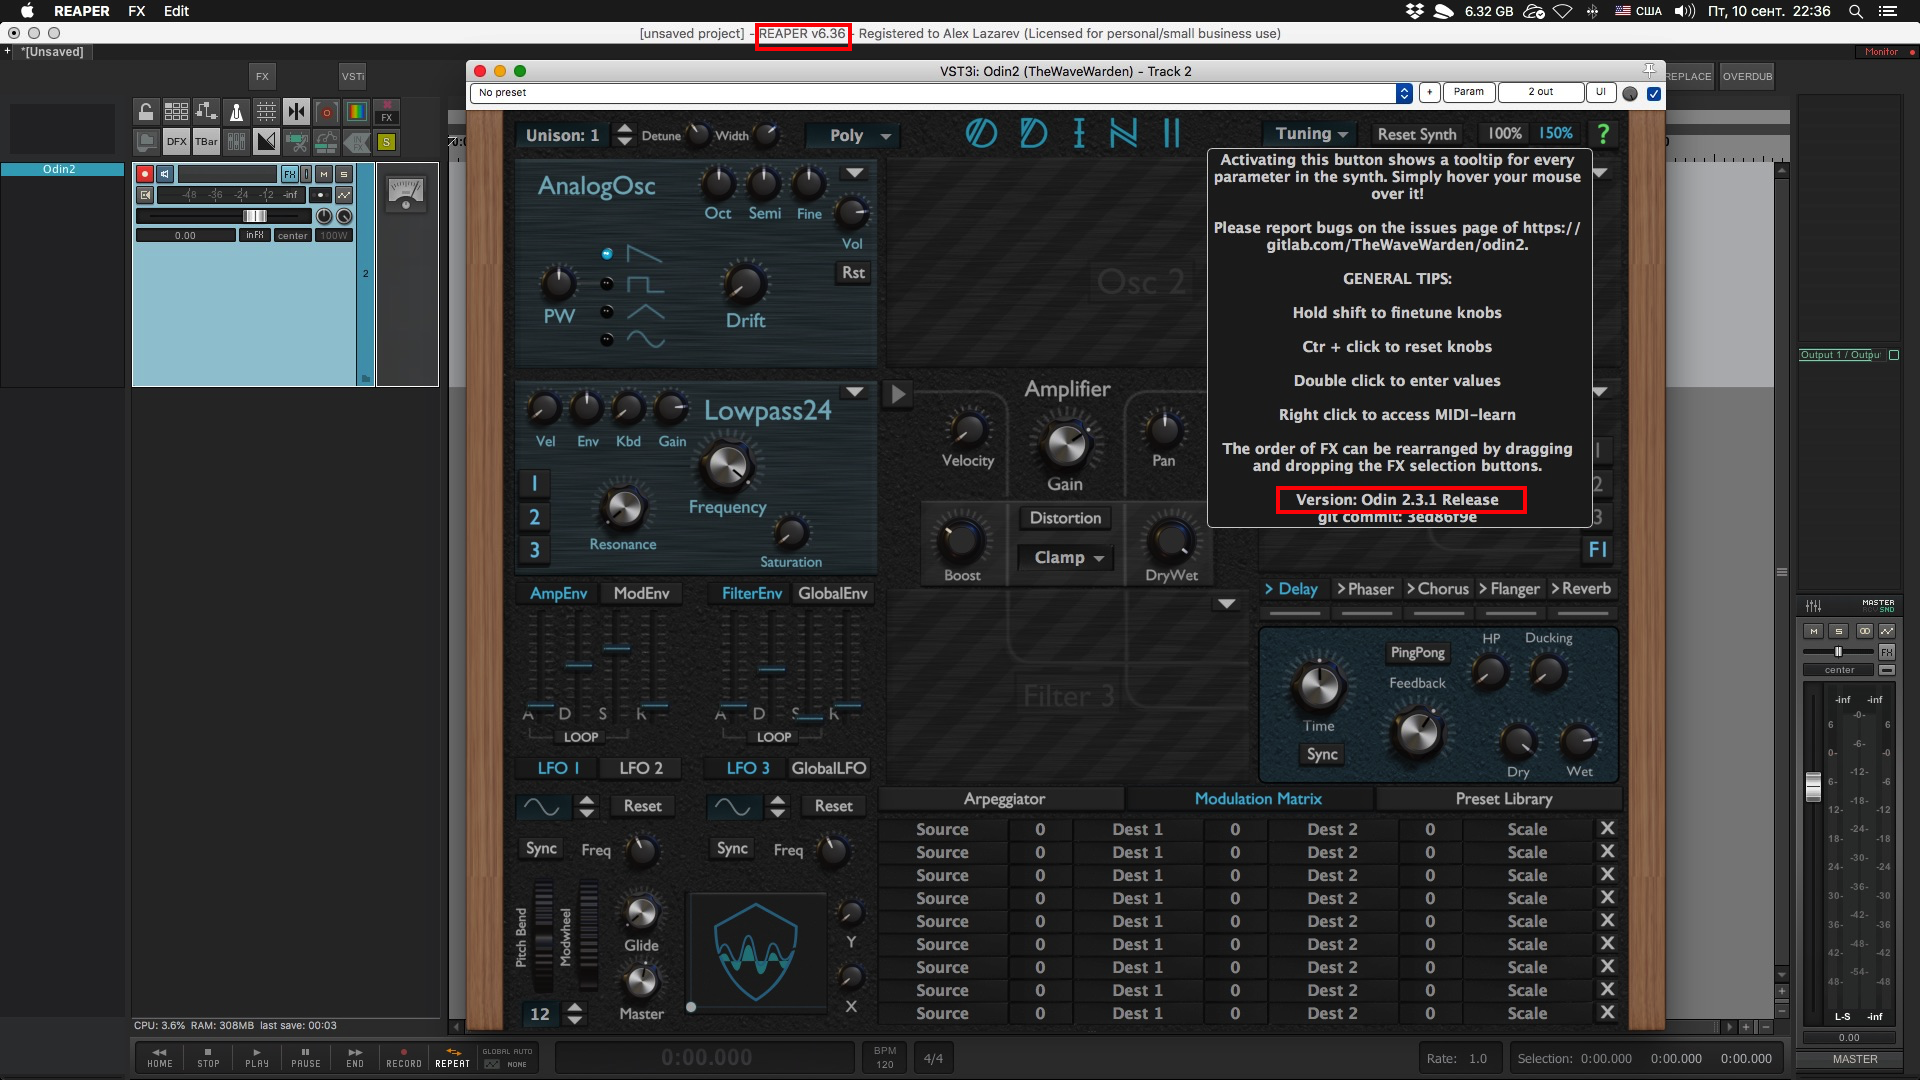The image size is (1920, 1080).
Task: Click the yellow S solo toolbar icon
Action: coord(386,142)
